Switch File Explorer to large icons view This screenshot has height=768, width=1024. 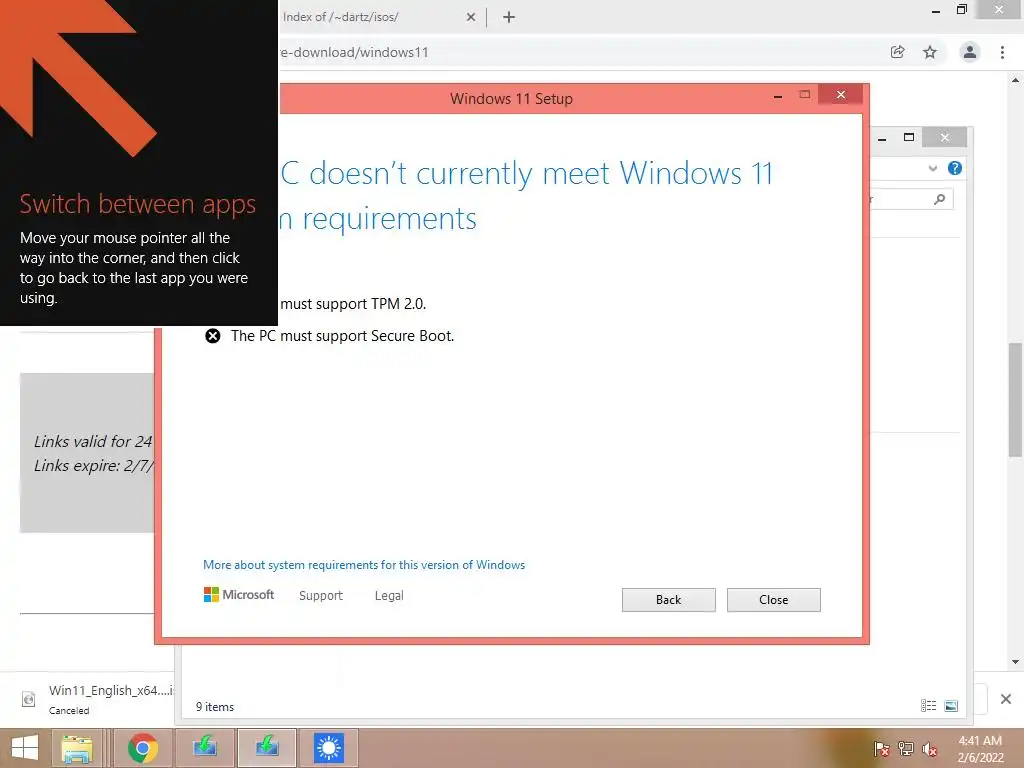click(952, 705)
